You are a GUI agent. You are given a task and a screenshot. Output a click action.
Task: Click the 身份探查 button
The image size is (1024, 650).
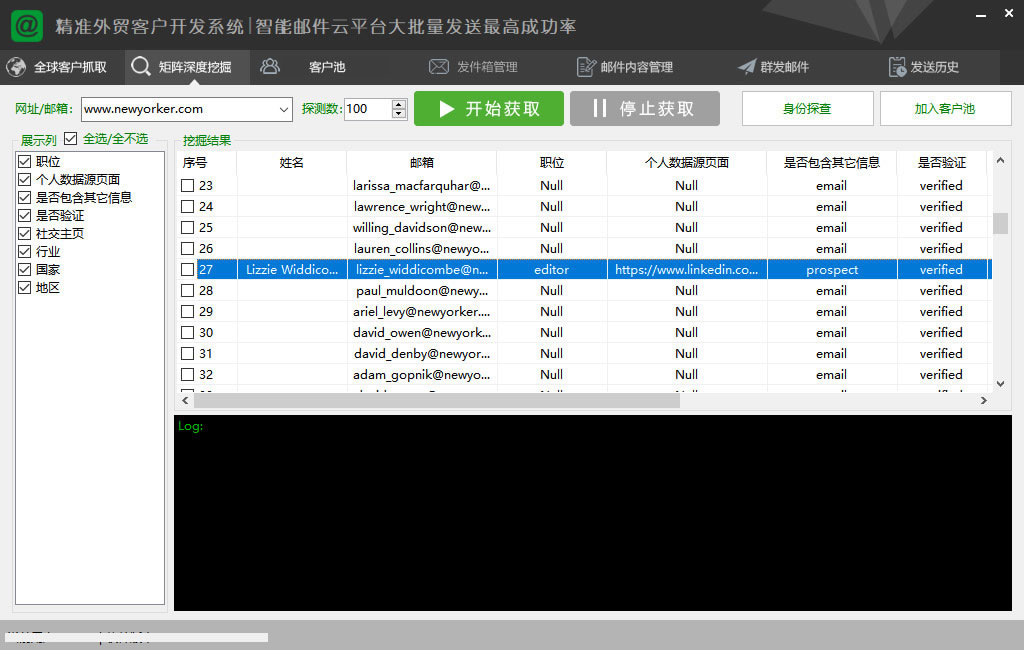pos(807,109)
